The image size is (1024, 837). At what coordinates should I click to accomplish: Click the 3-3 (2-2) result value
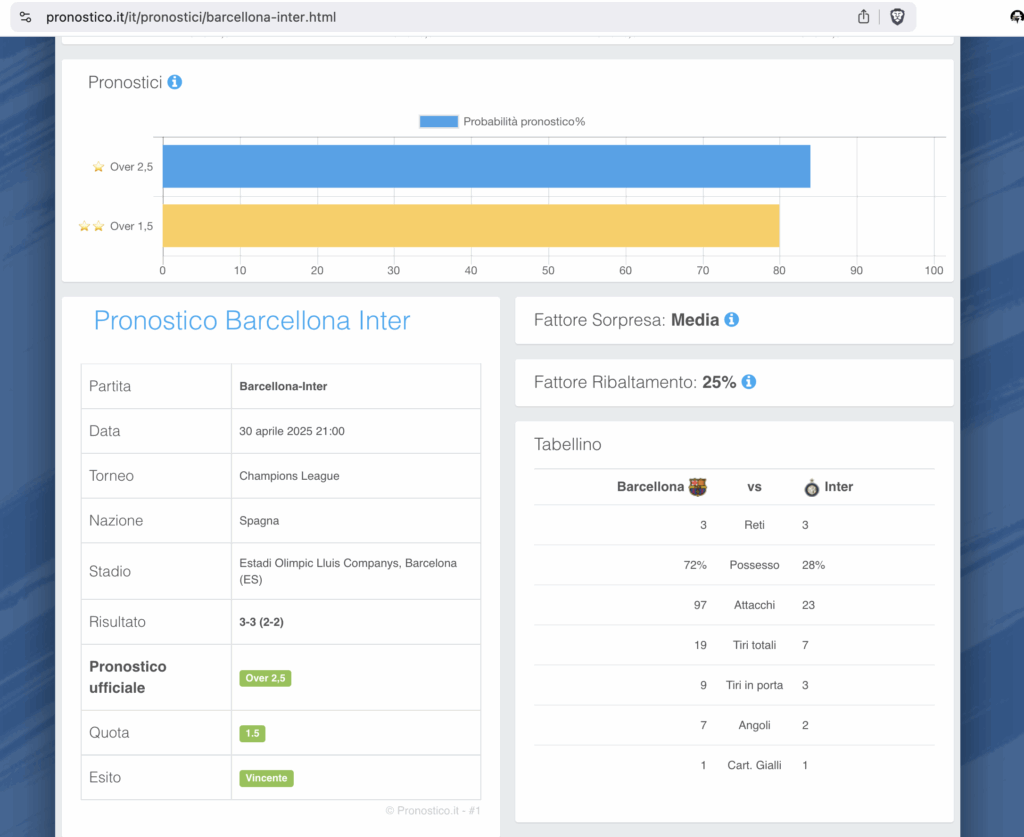pyautogui.click(x=261, y=622)
